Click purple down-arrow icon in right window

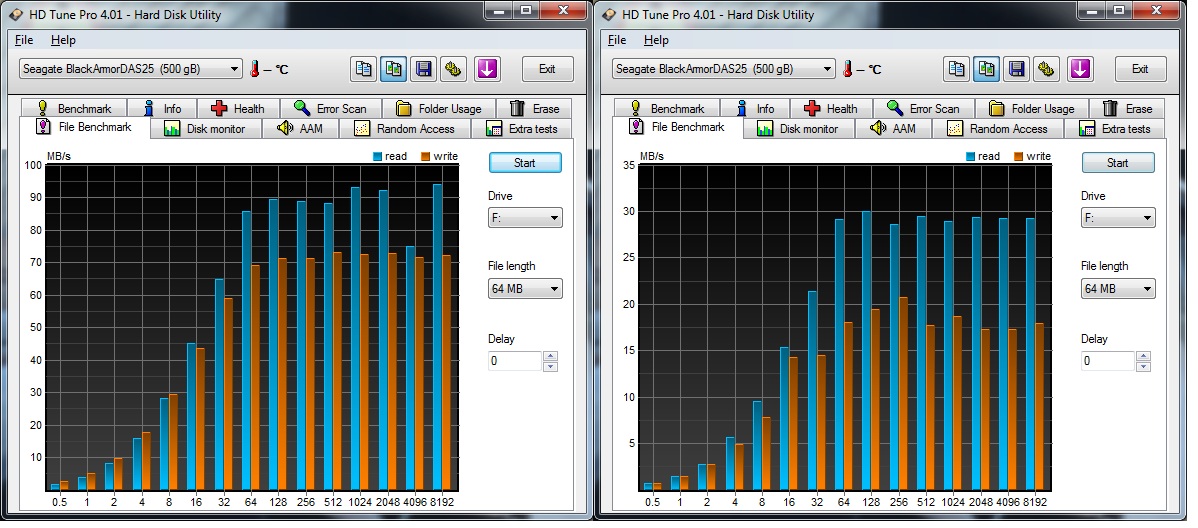click(x=1080, y=69)
